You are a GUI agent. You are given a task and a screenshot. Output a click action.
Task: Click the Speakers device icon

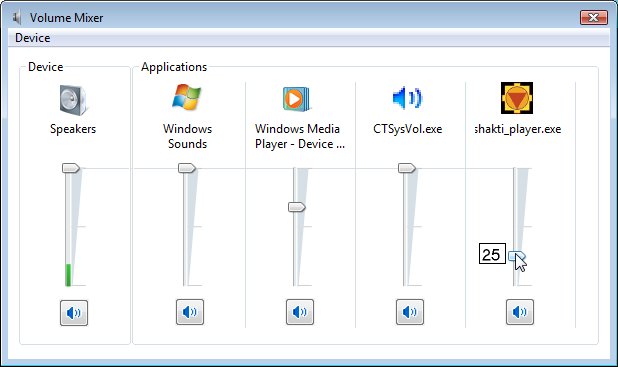[x=73, y=100]
